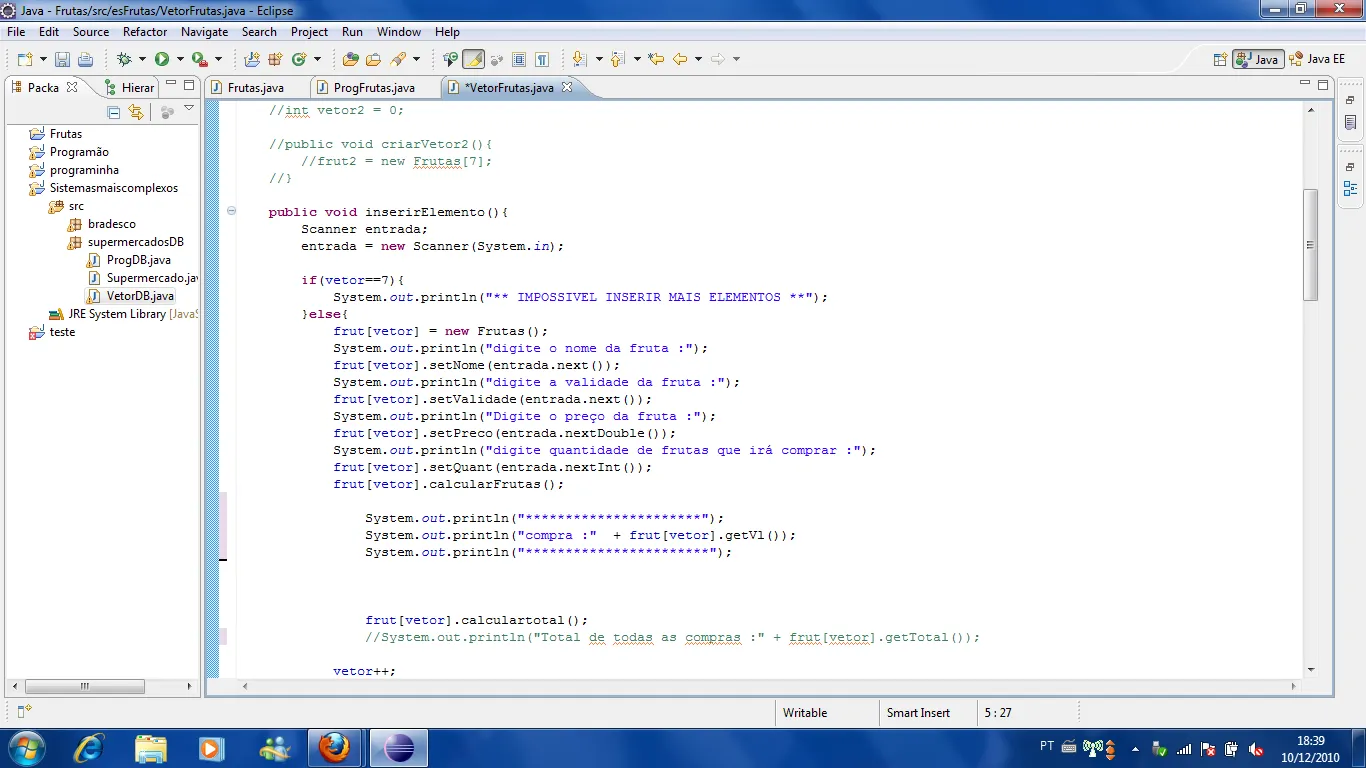Select the teste project
Screen dimensions: 1366x768
pos(62,332)
